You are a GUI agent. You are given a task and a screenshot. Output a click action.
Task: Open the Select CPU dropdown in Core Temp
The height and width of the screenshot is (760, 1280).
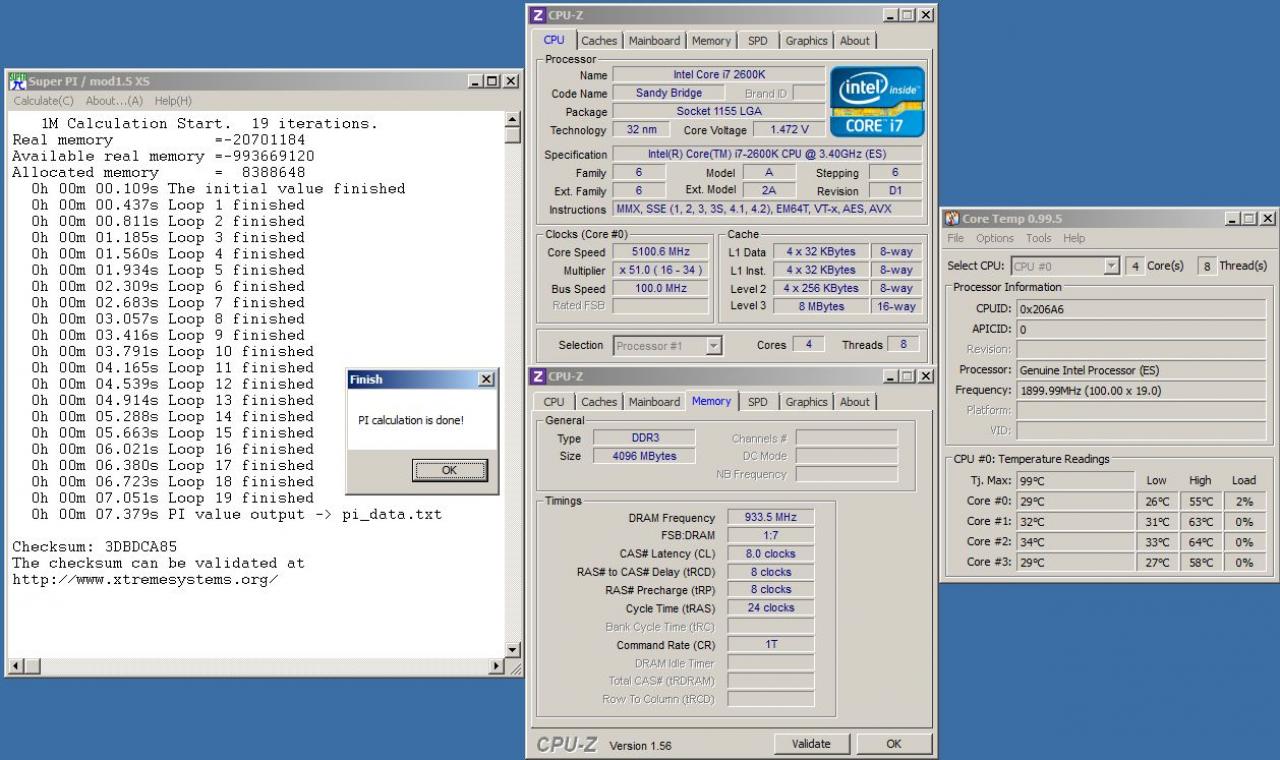1111,266
